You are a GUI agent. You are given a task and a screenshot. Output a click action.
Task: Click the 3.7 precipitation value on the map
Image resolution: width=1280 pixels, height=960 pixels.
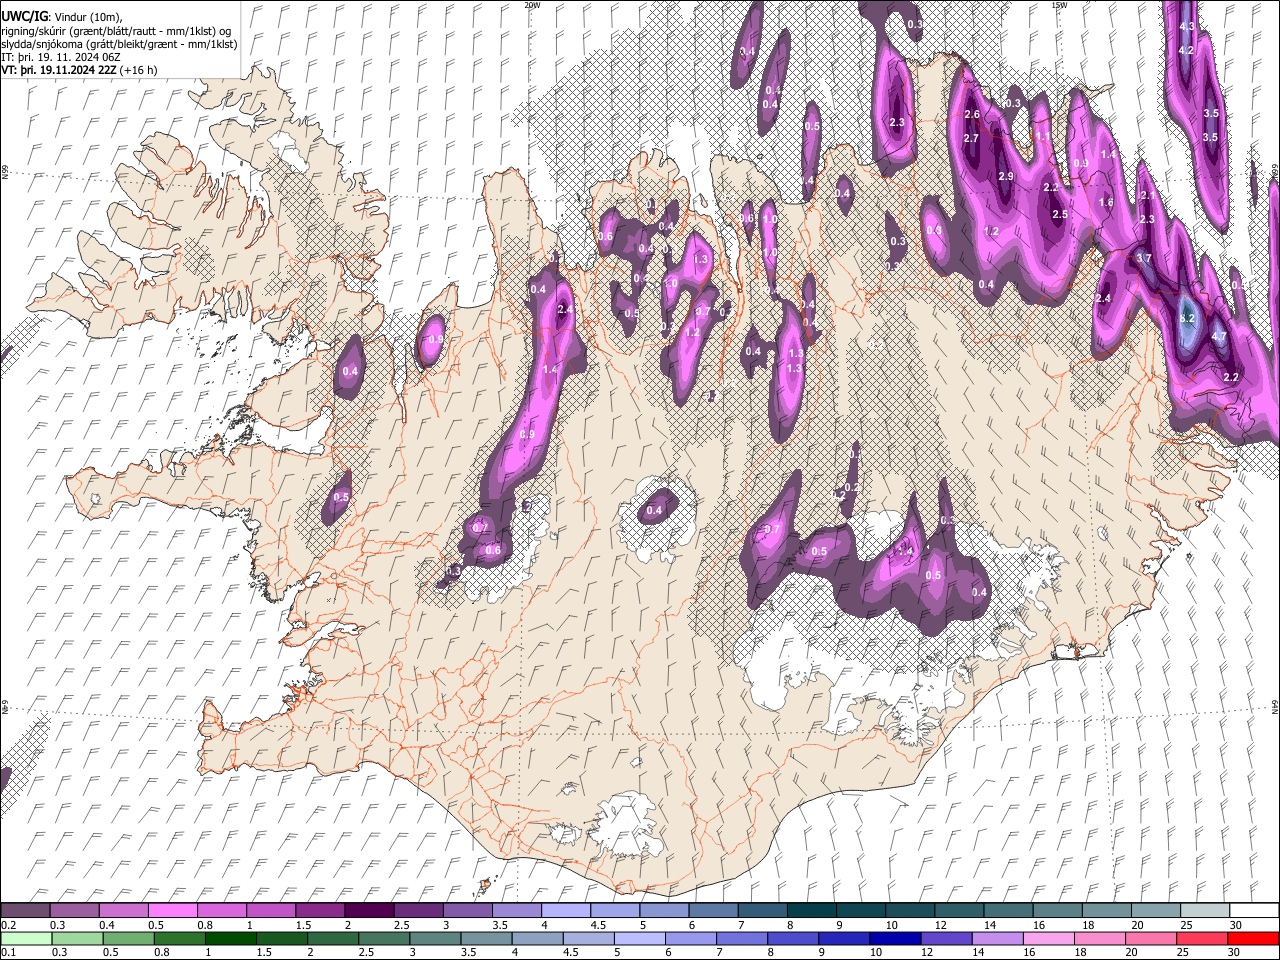click(1145, 259)
